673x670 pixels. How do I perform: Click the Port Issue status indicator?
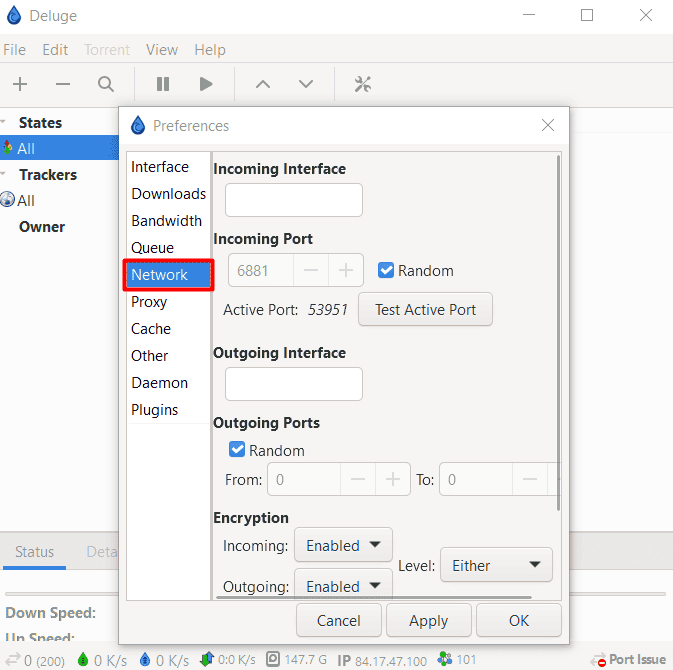[x=629, y=659]
